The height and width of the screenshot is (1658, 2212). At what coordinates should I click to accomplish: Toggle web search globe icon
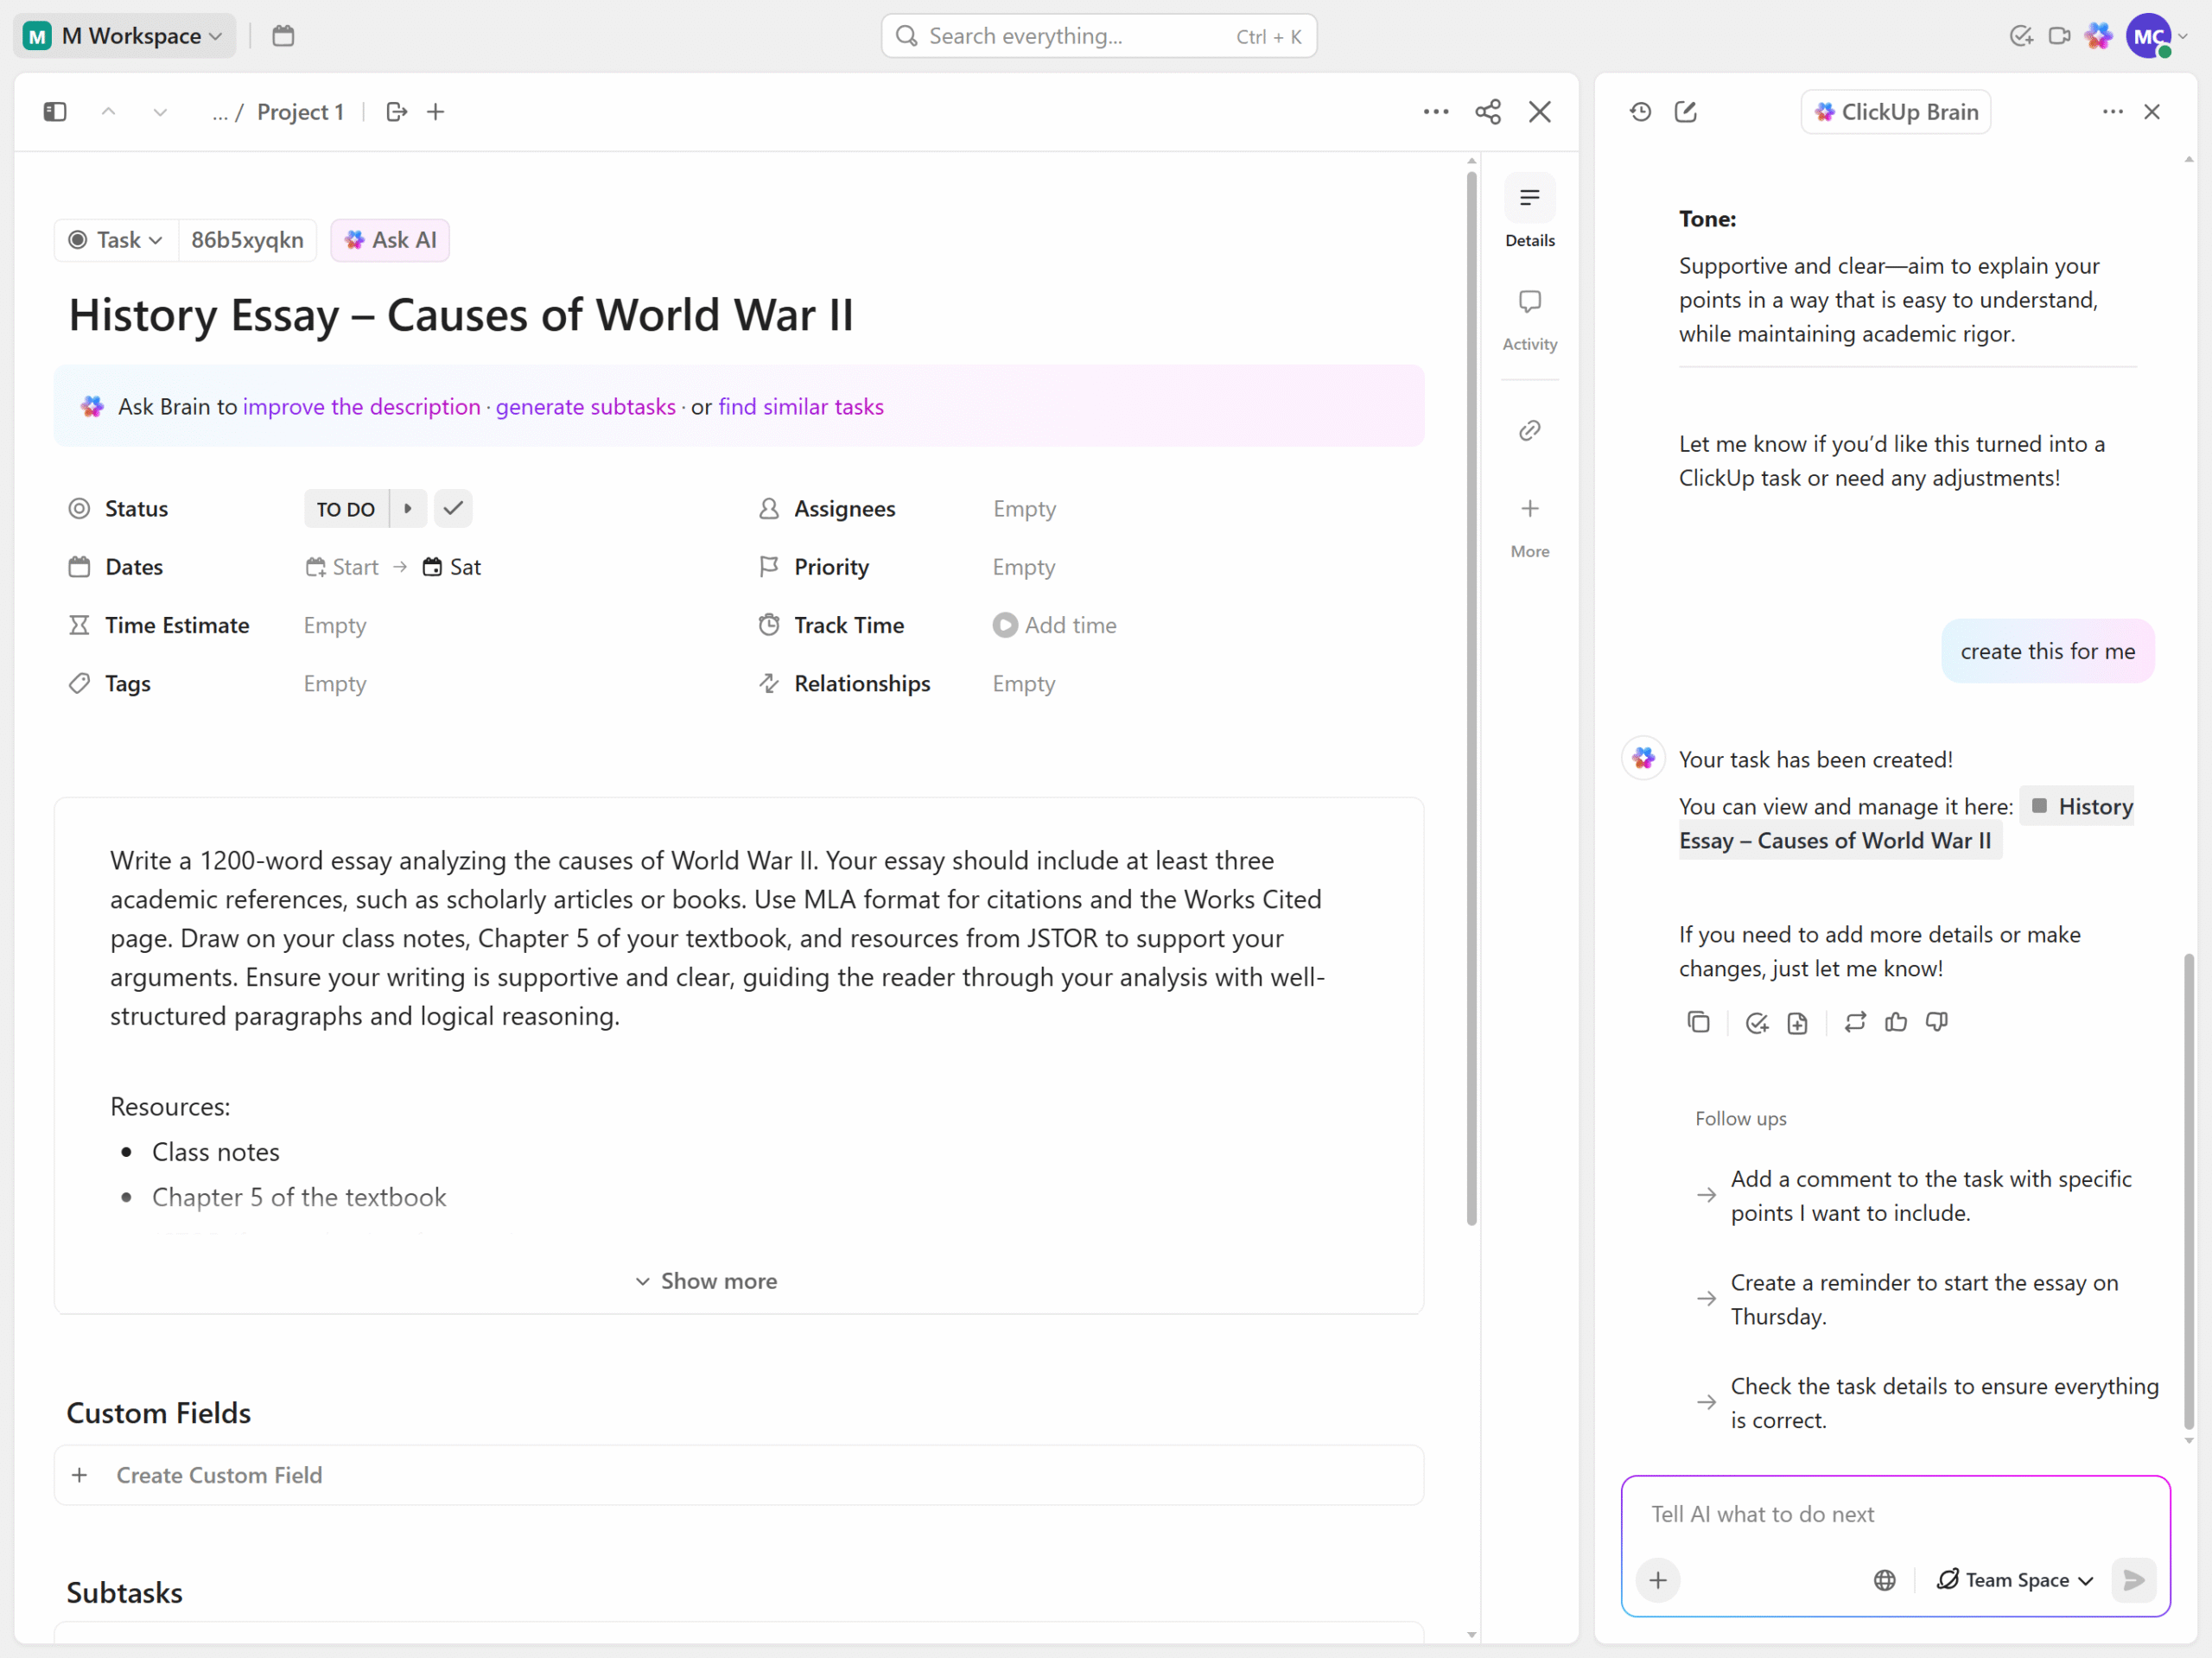[1884, 1580]
